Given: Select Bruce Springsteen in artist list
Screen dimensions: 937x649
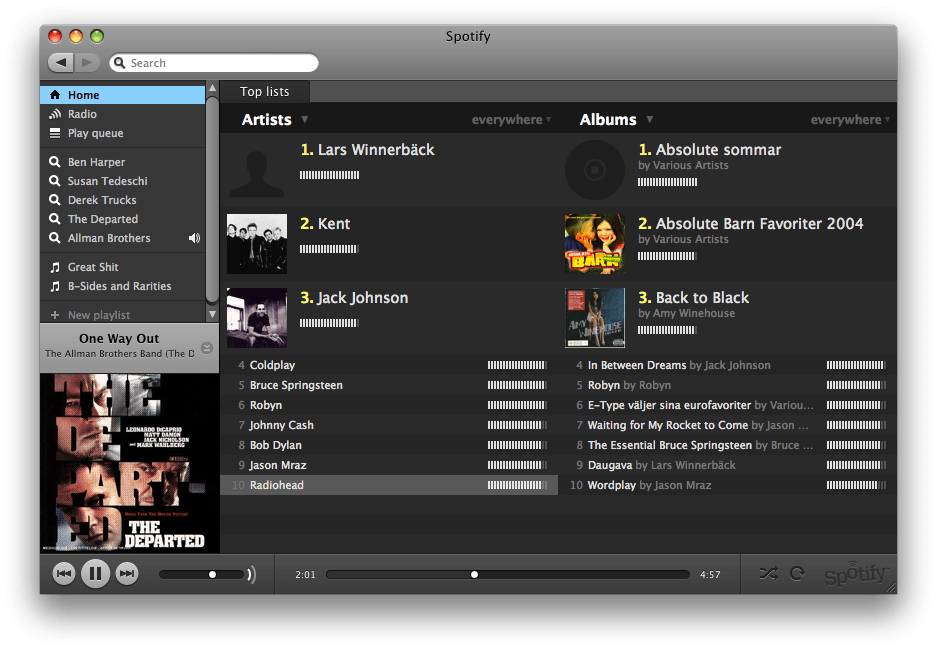Looking at the screenshot, I should pyautogui.click(x=389, y=385).
